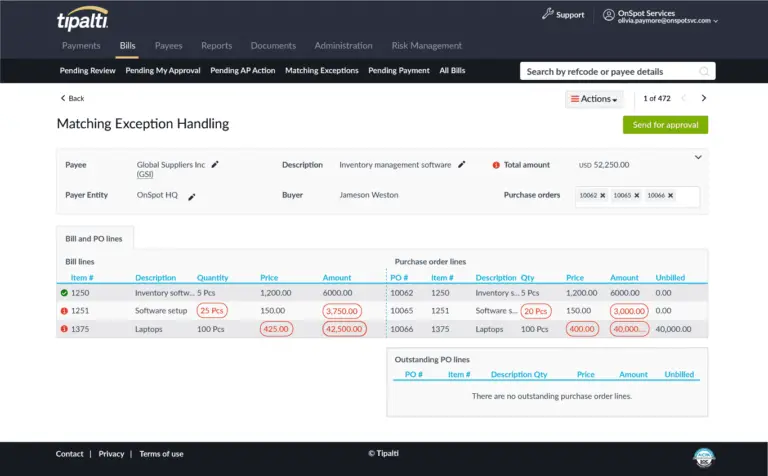Remove purchase order 10062 tag
The width and height of the screenshot is (768, 476).
[x=602, y=195]
